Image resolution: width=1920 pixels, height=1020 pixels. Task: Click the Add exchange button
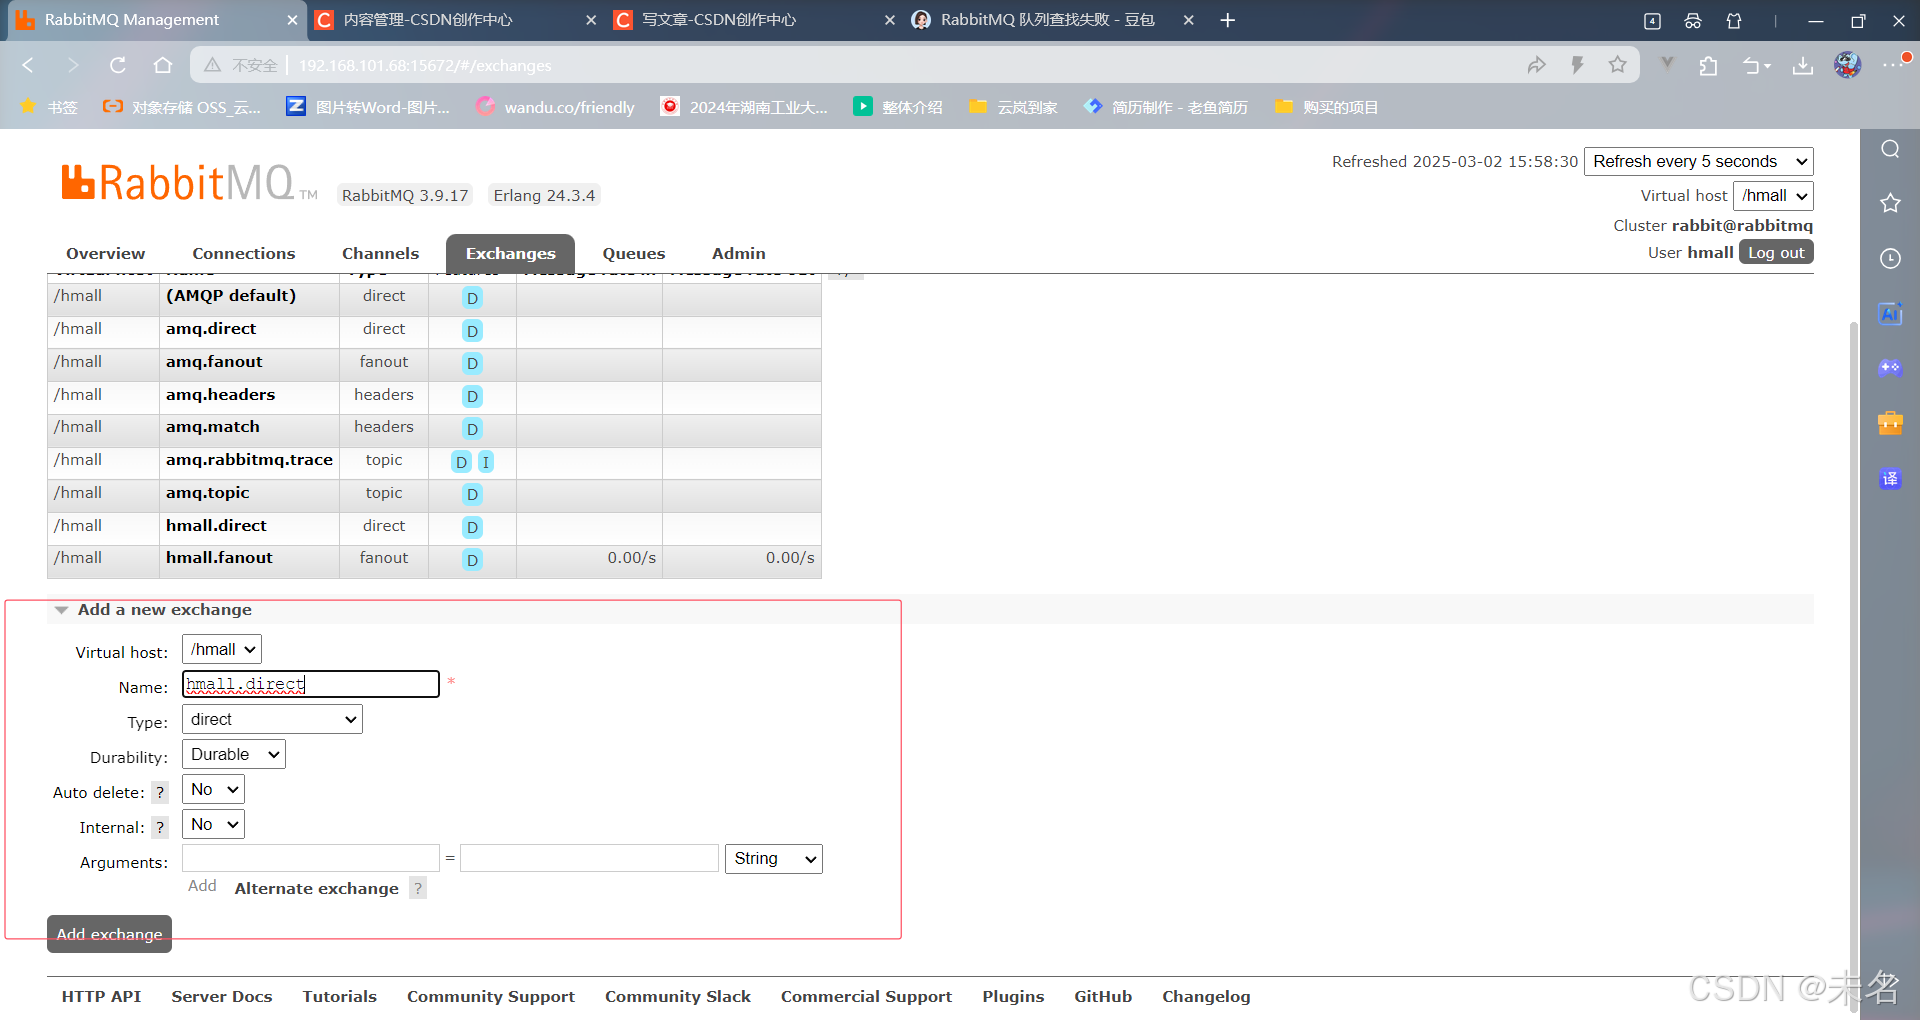(x=109, y=934)
